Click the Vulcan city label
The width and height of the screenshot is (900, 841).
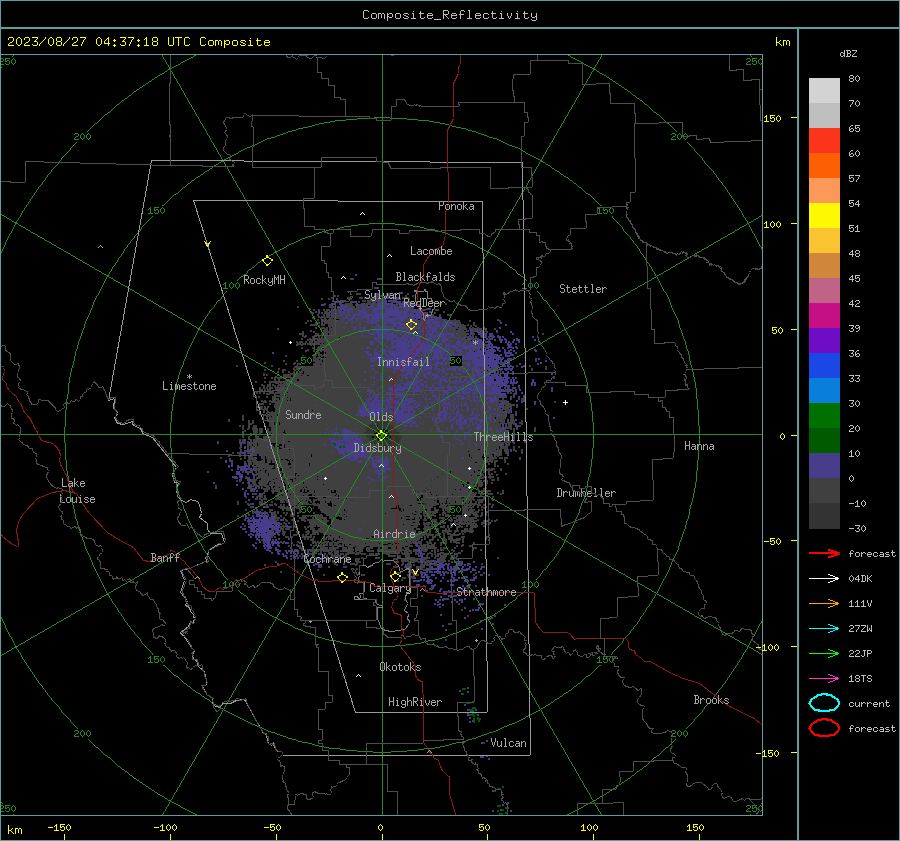pyautogui.click(x=509, y=743)
